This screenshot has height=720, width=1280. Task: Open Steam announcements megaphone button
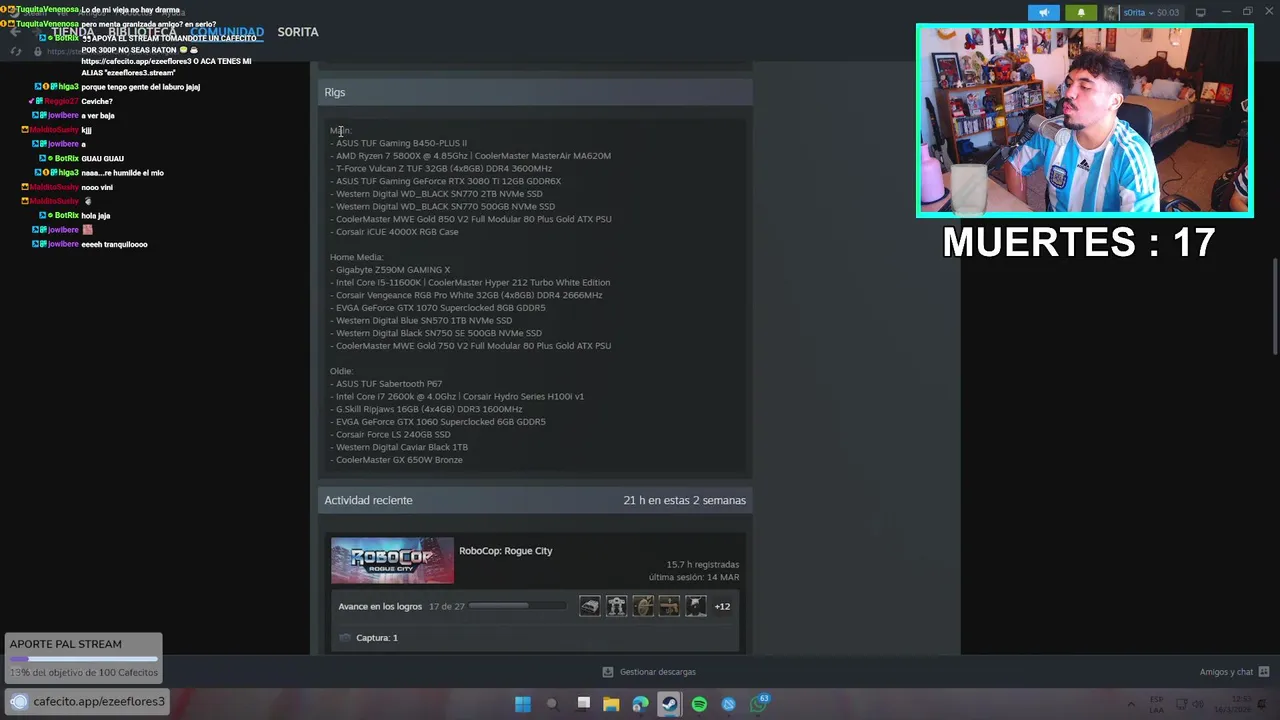click(x=1043, y=13)
